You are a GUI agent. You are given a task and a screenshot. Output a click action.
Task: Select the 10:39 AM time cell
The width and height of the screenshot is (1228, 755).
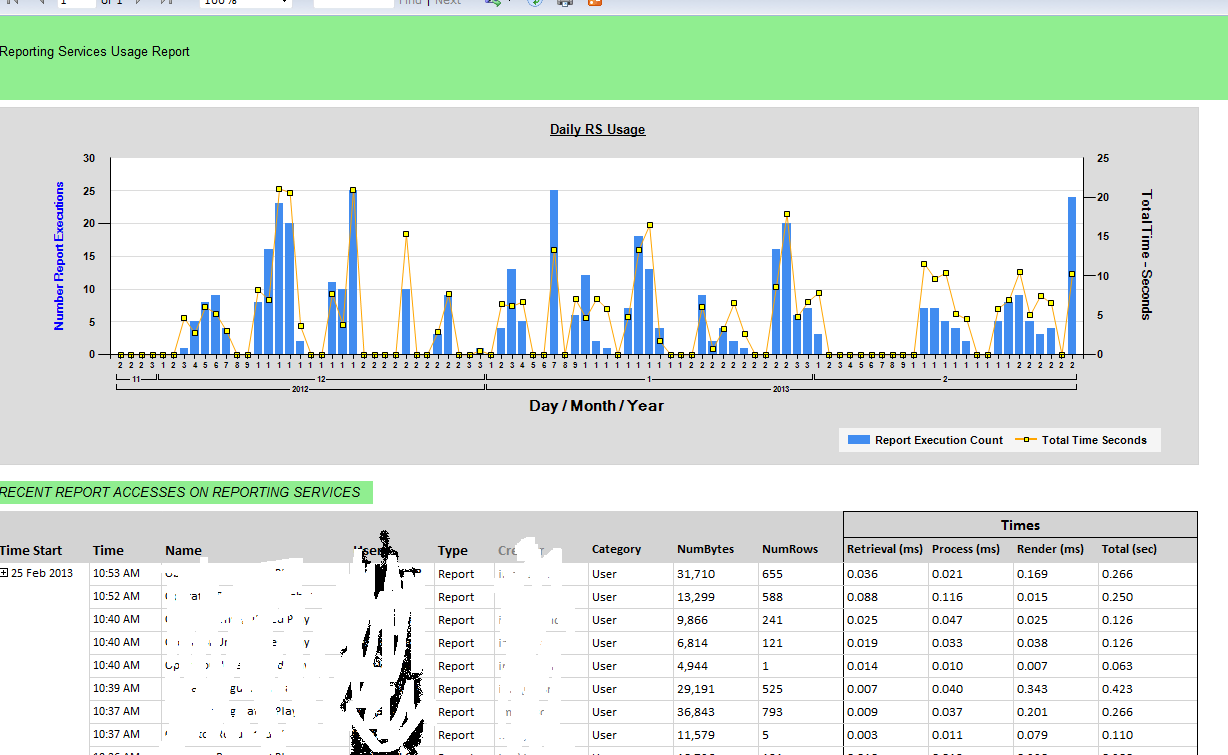coord(116,689)
